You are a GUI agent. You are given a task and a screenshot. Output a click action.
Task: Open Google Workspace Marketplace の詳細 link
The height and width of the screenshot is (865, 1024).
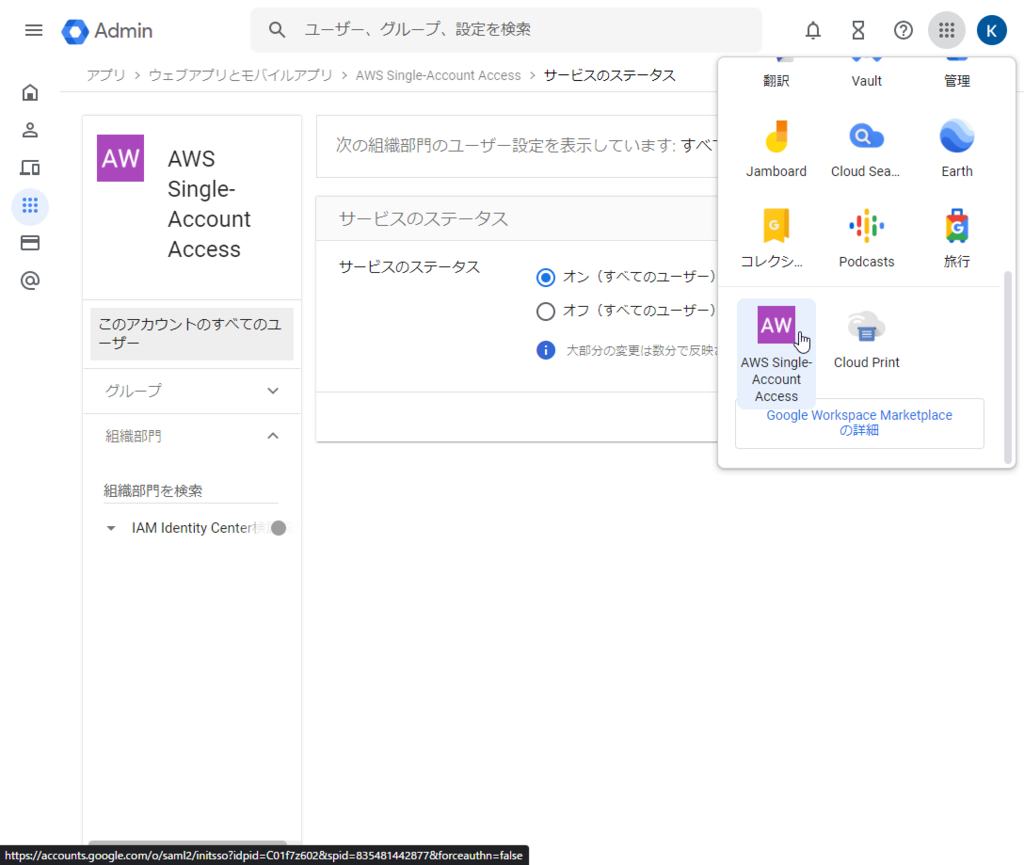click(x=859, y=422)
